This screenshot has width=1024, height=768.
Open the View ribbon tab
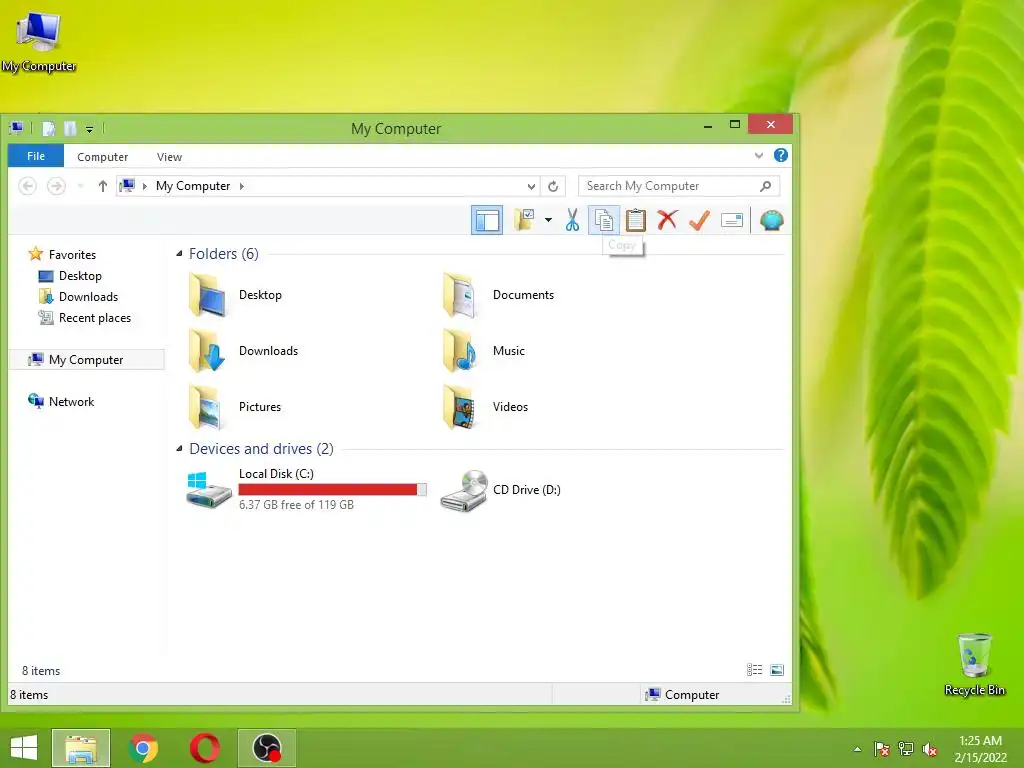tap(169, 157)
